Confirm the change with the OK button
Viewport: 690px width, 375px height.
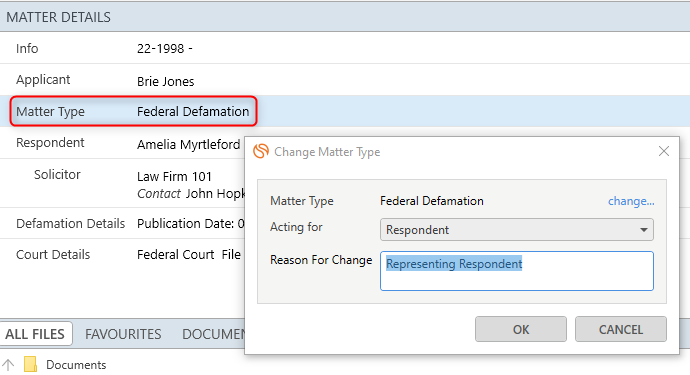click(521, 329)
